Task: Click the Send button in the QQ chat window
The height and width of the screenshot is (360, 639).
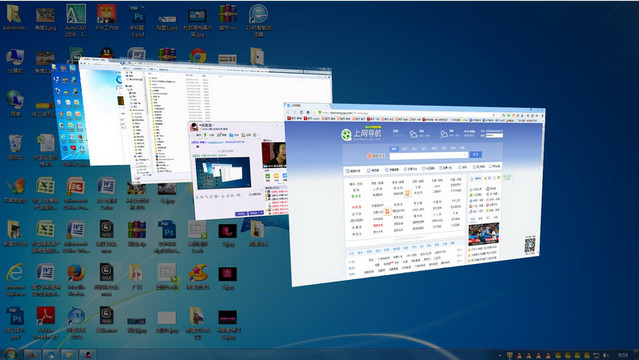Action: (x=256, y=213)
